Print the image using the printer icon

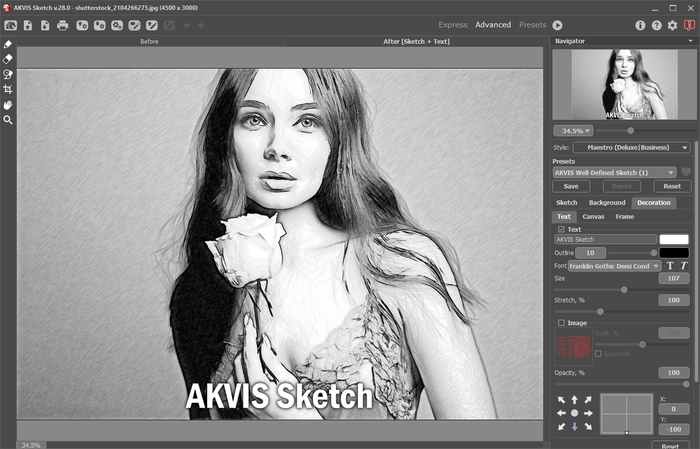[x=62, y=25]
